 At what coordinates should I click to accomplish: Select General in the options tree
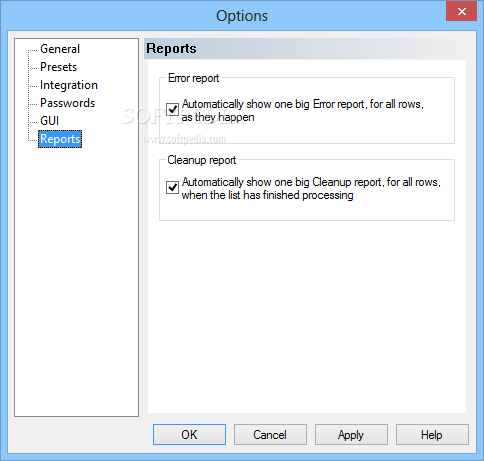coord(60,49)
